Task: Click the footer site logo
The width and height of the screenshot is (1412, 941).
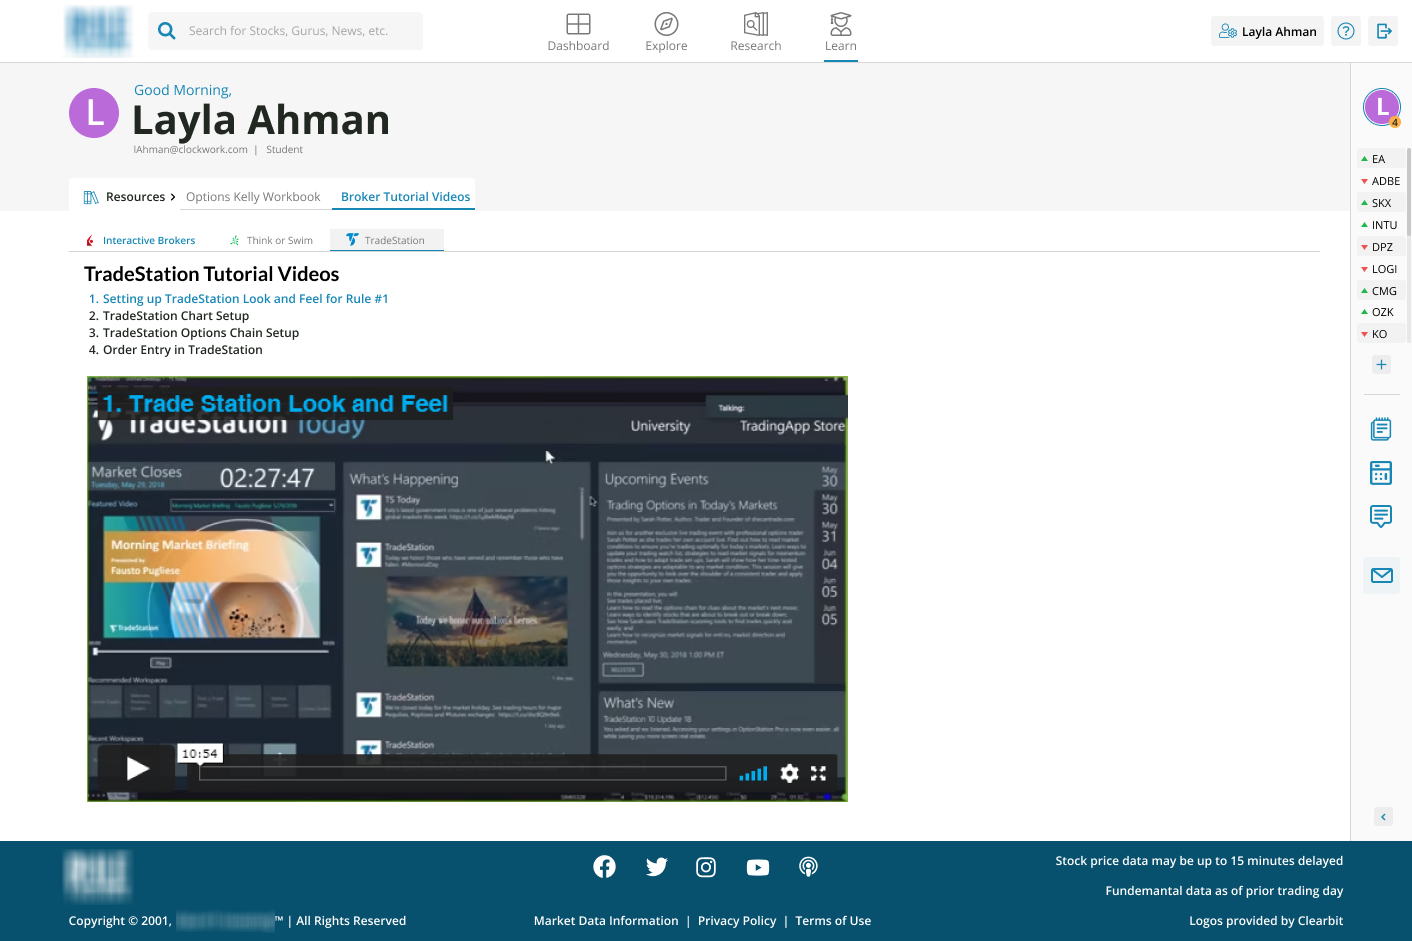Action: click(98, 876)
